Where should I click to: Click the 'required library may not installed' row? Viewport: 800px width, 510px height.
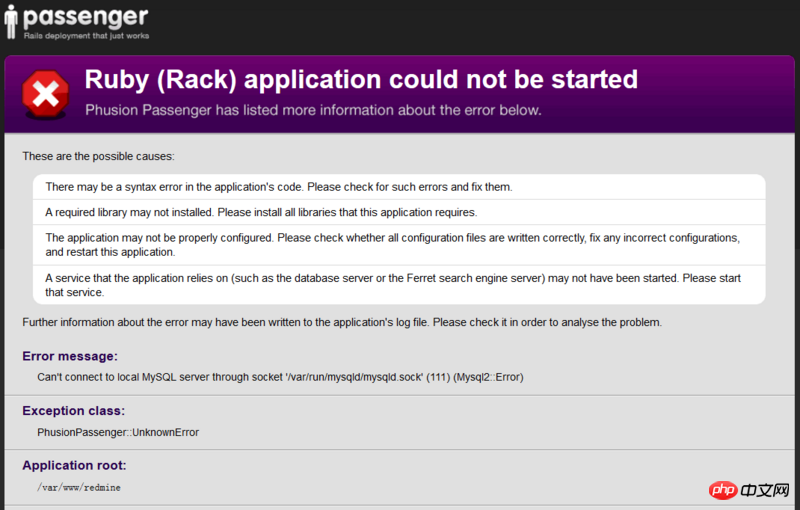399,212
